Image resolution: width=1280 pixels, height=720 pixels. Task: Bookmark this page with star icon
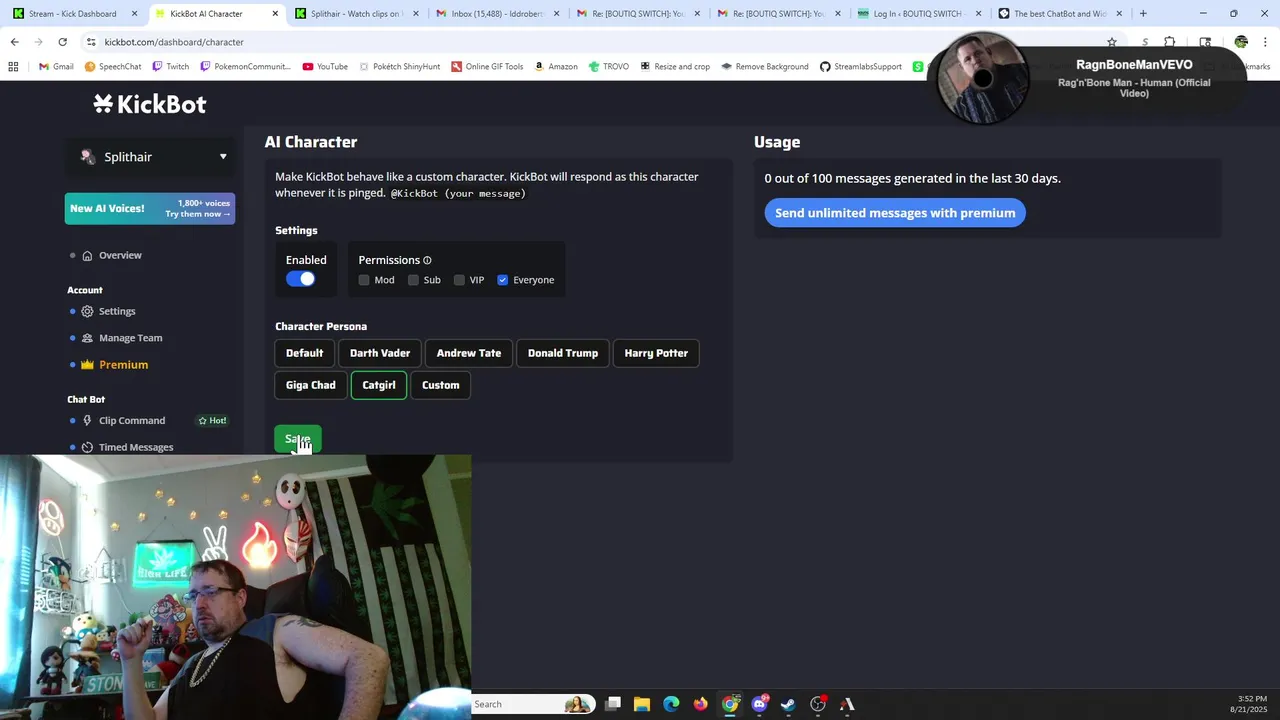pos(1111,42)
